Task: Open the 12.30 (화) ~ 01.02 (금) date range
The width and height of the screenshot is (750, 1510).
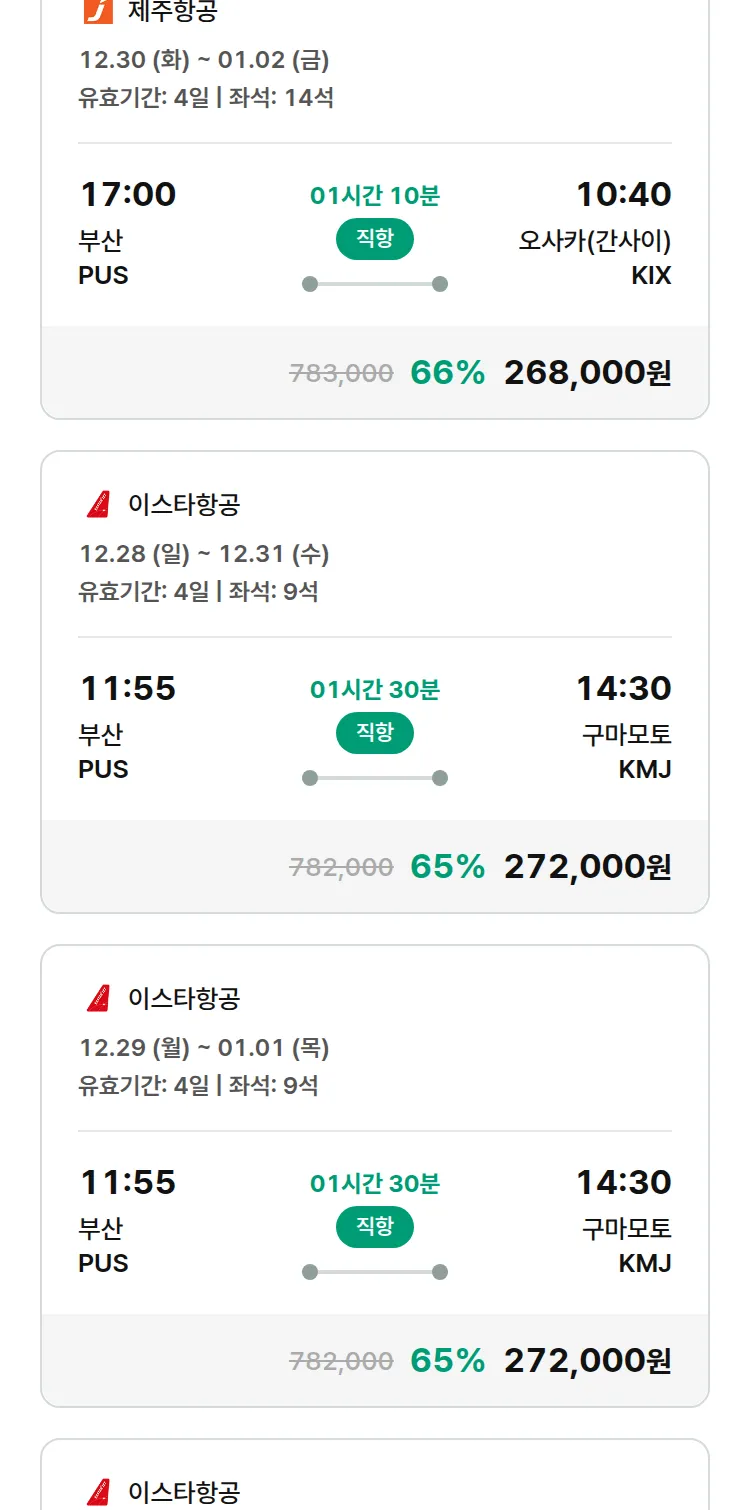Action: 204,60
